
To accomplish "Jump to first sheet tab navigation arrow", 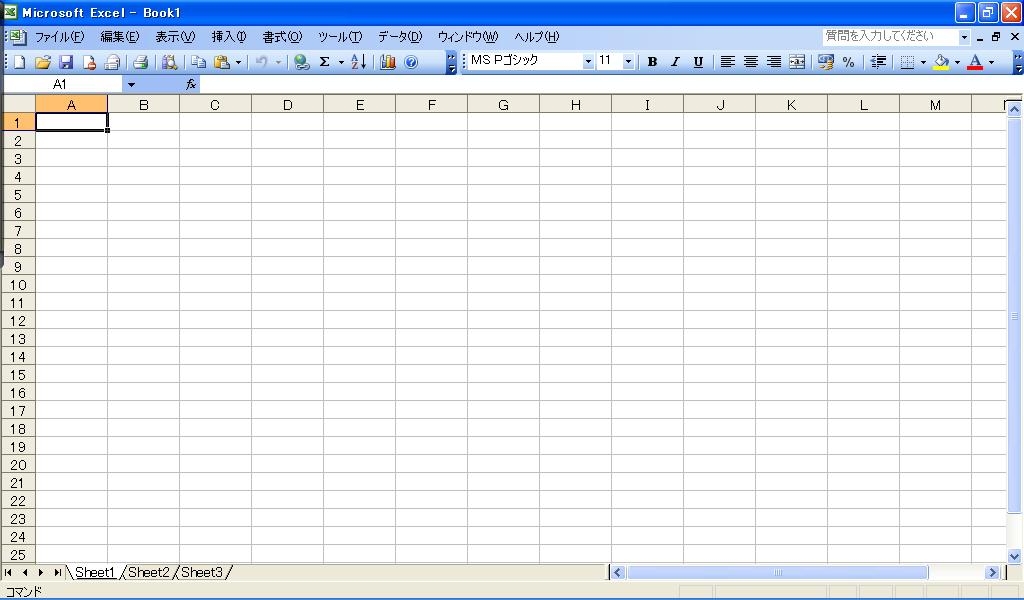I will click(8, 573).
